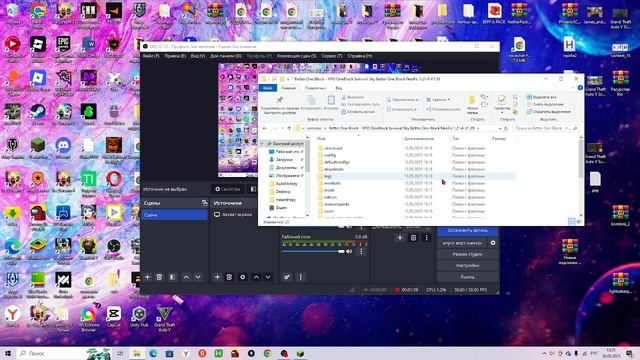Open File Explorer from the taskbar
Screen dimensions: 640x360
click(x=137, y=353)
